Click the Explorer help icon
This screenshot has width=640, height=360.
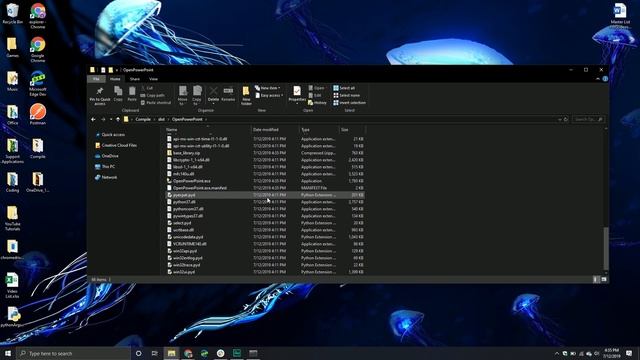click(605, 79)
